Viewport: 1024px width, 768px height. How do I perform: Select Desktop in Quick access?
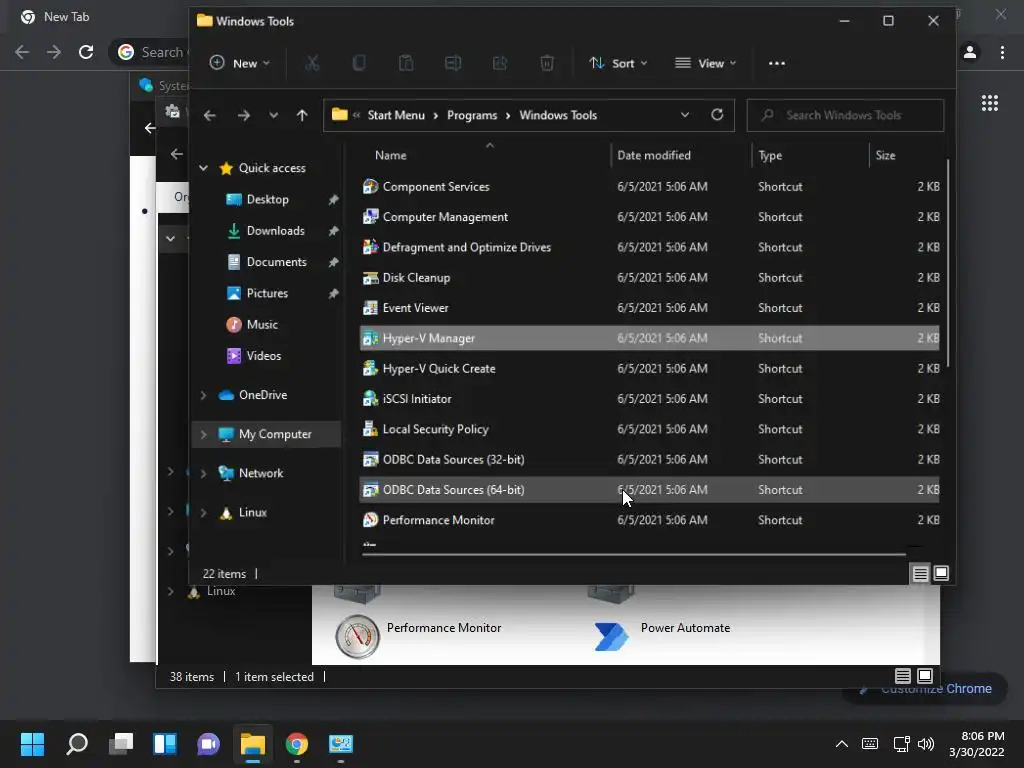coord(267,199)
